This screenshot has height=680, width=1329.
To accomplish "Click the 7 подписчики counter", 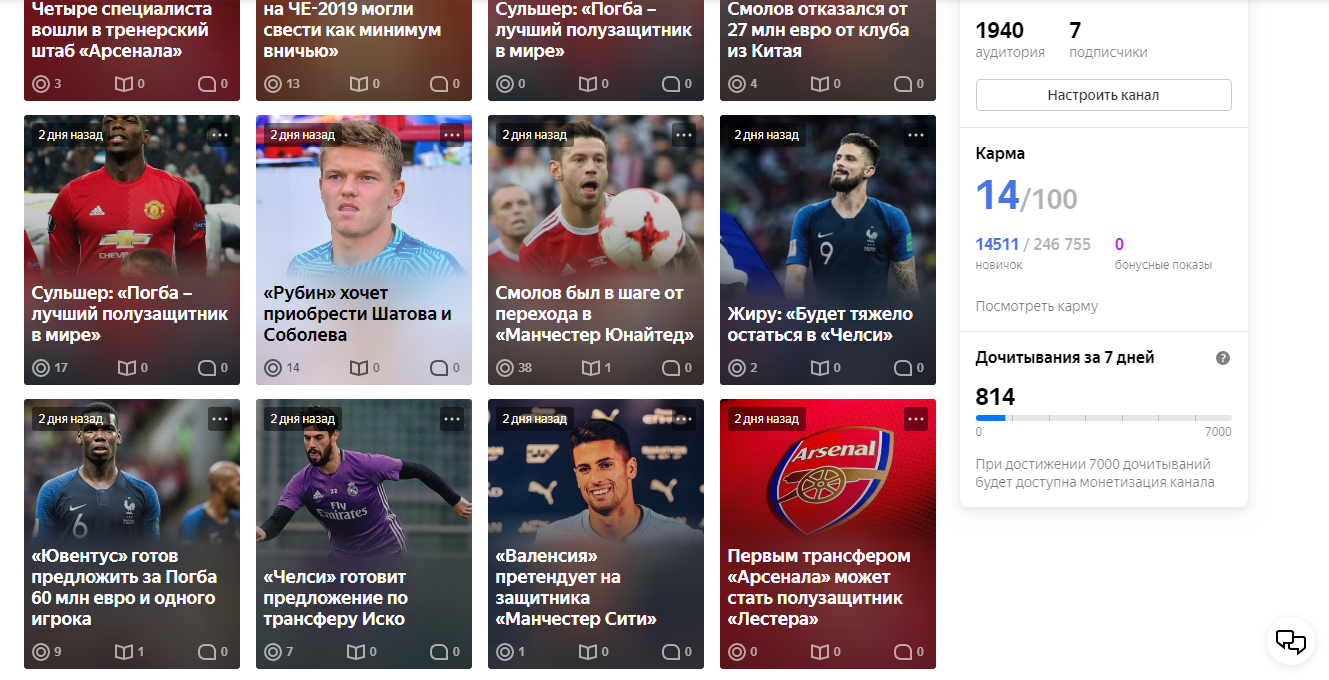I will click(1107, 40).
